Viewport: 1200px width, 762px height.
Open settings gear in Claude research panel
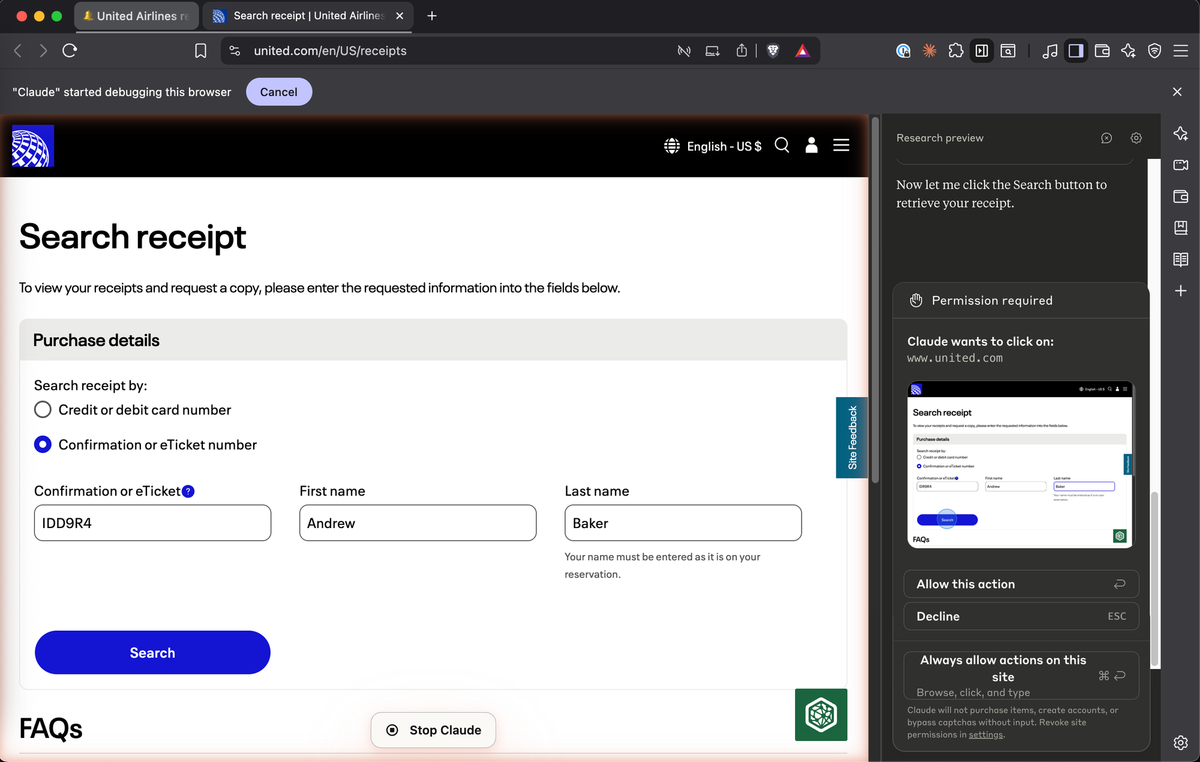pos(1136,138)
